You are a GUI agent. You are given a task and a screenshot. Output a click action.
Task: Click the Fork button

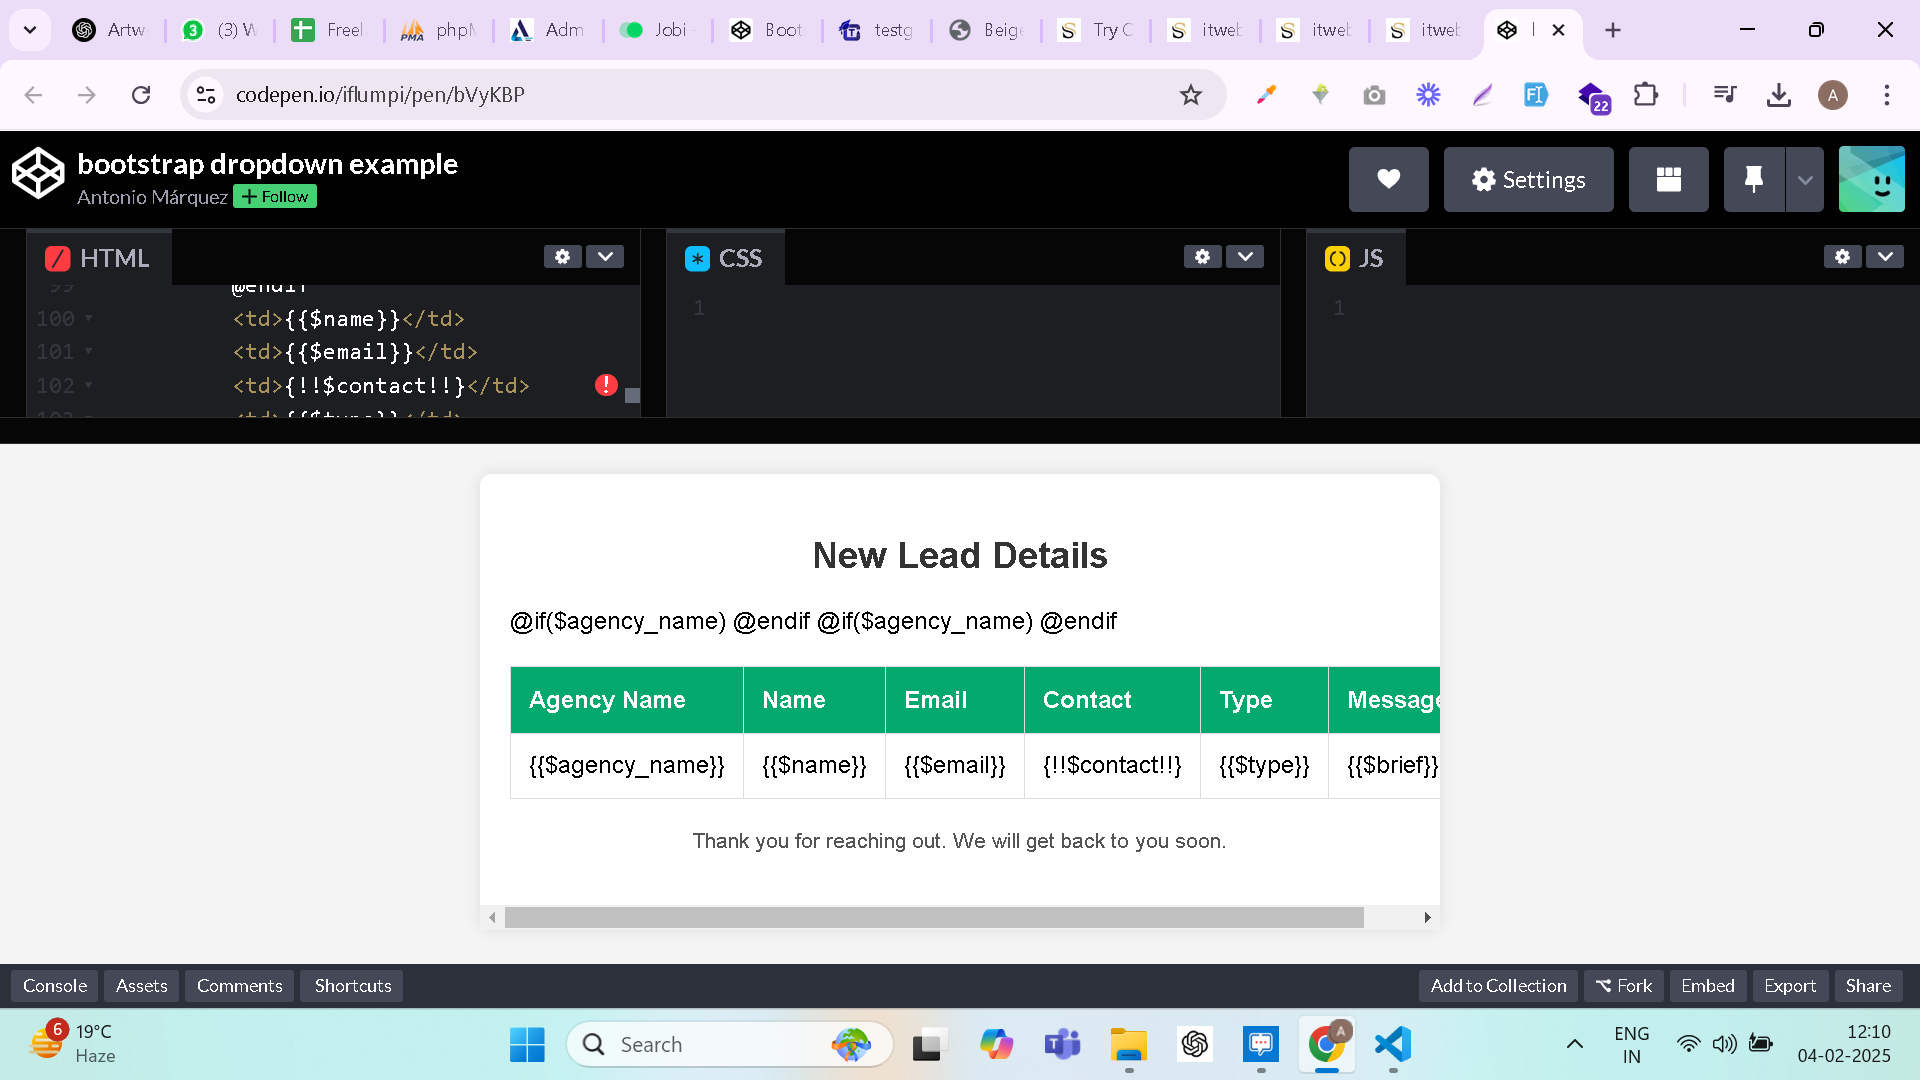(1624, 986)
